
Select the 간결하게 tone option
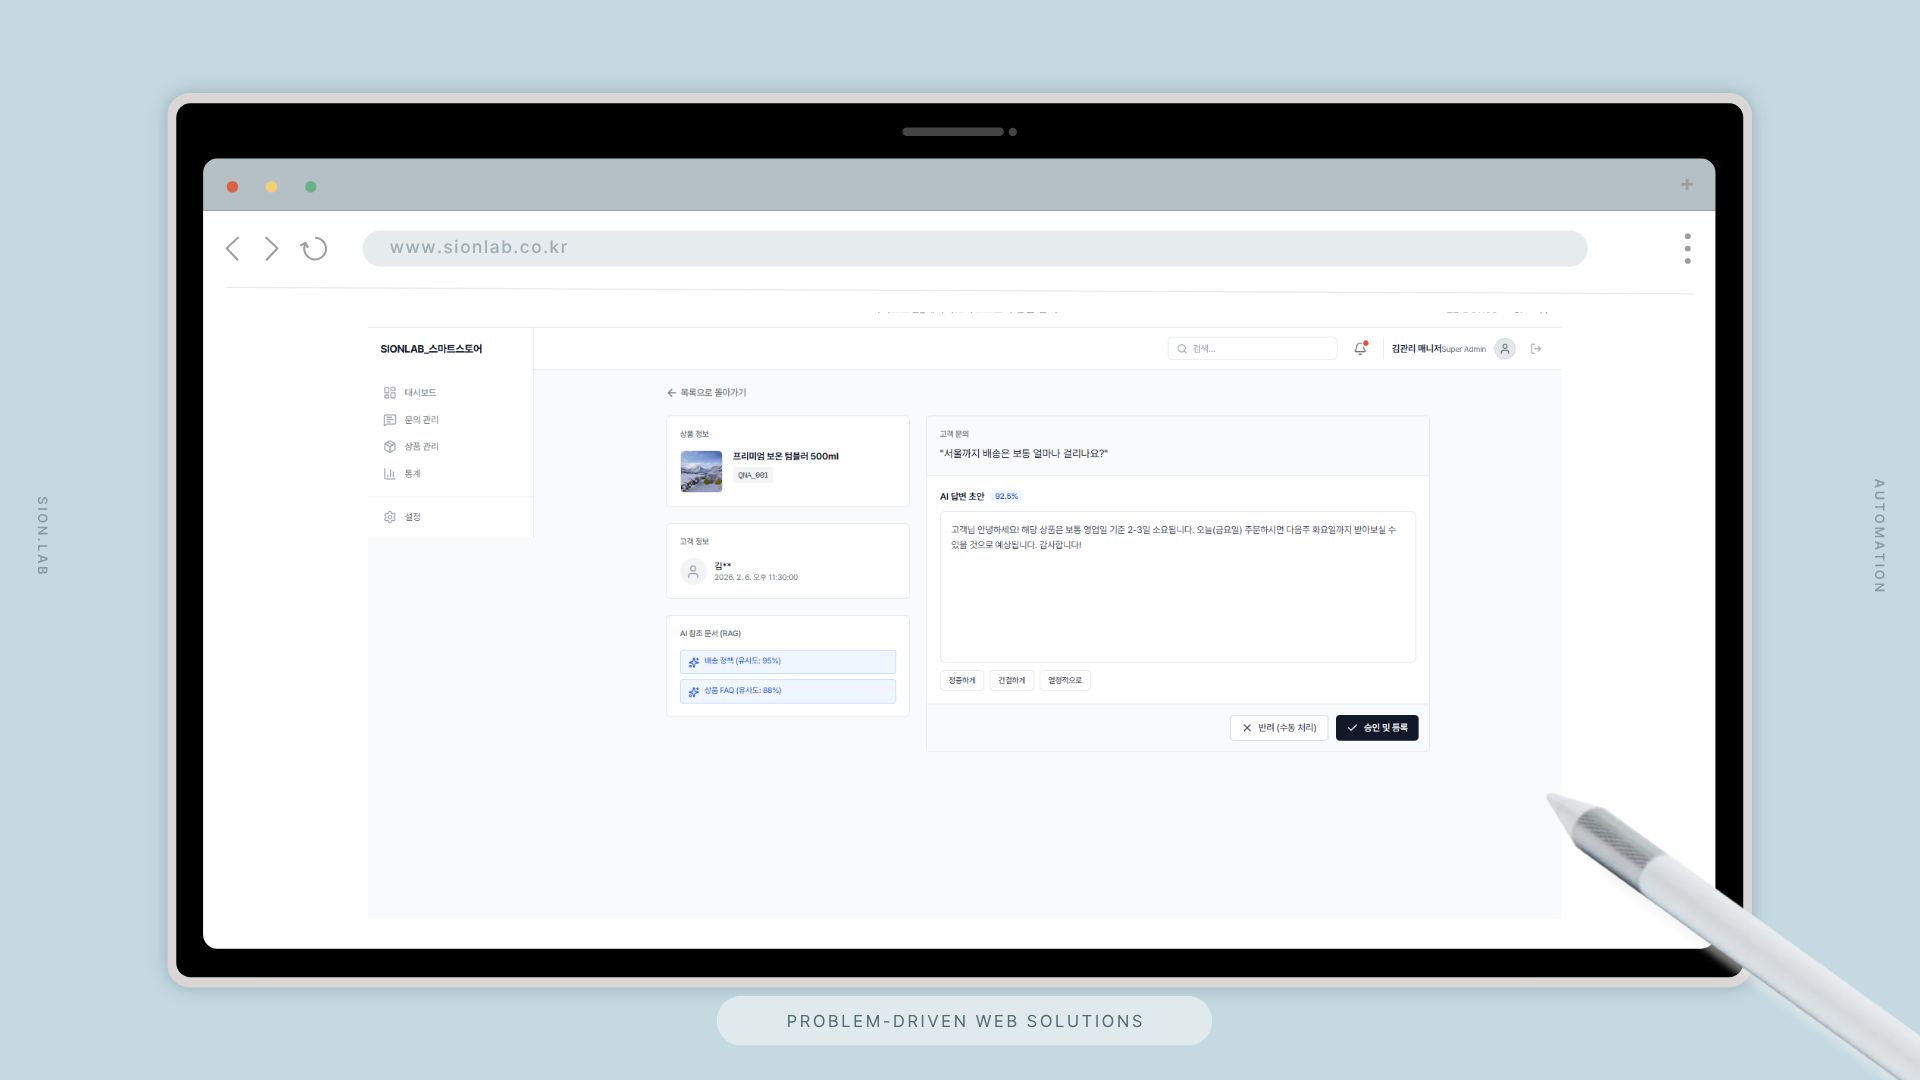click(1011, 681)
